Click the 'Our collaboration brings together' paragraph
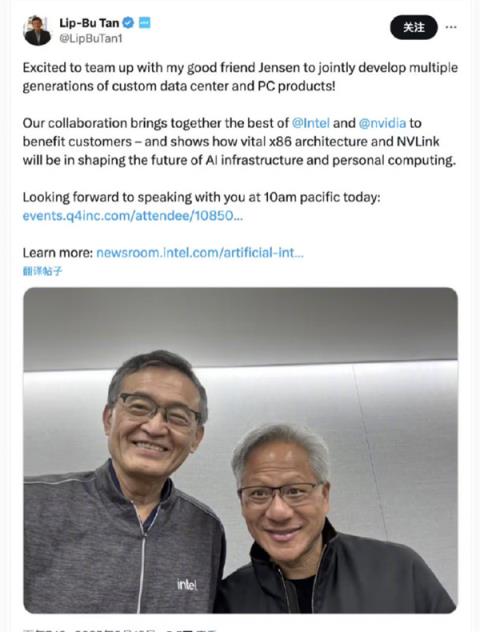The height and width of the screenshot is (632, 480). tap(239, 141)
